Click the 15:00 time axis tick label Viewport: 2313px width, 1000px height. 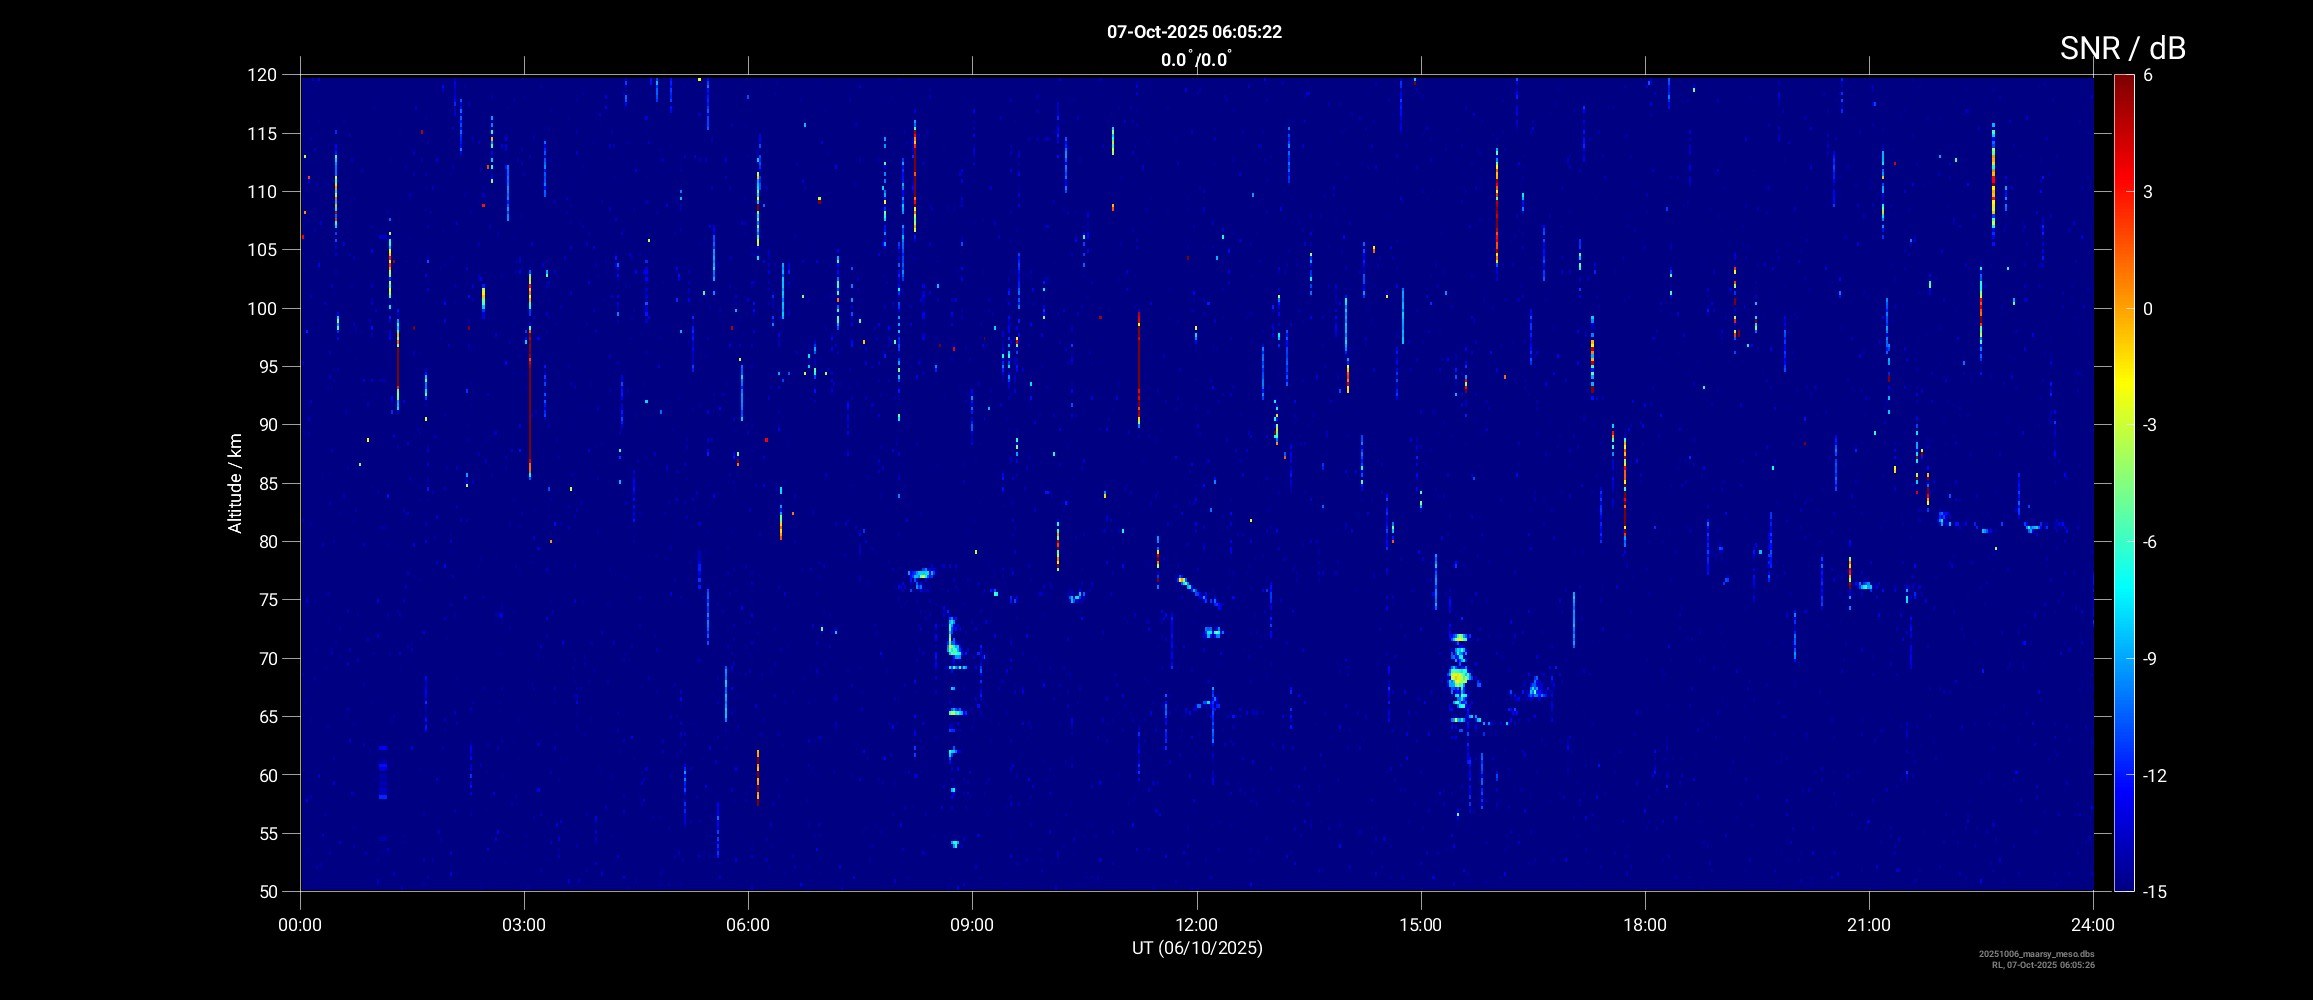pos(1420,925)
